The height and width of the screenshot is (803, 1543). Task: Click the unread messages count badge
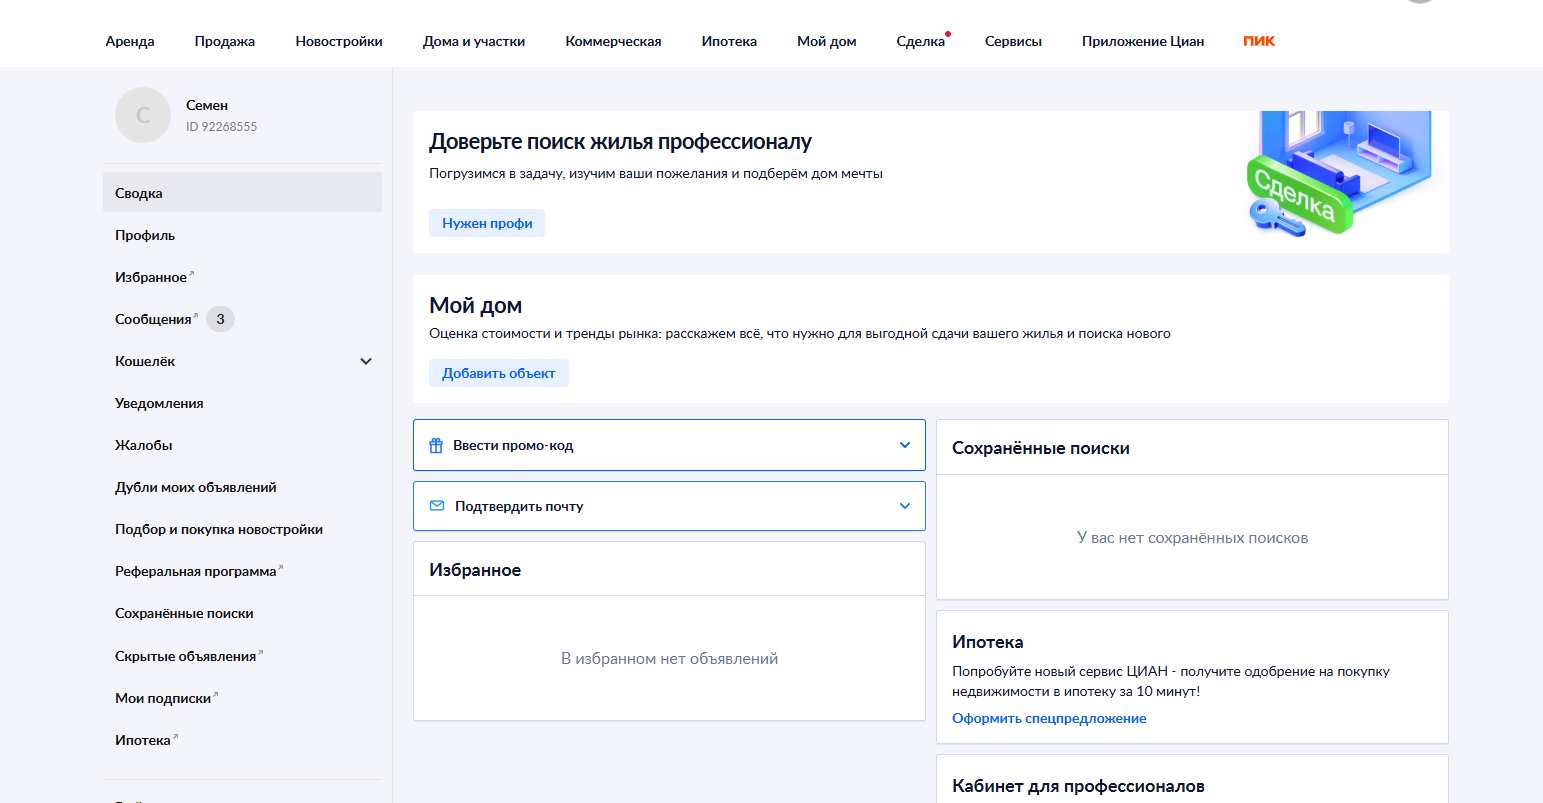click(x=220, y=319)
